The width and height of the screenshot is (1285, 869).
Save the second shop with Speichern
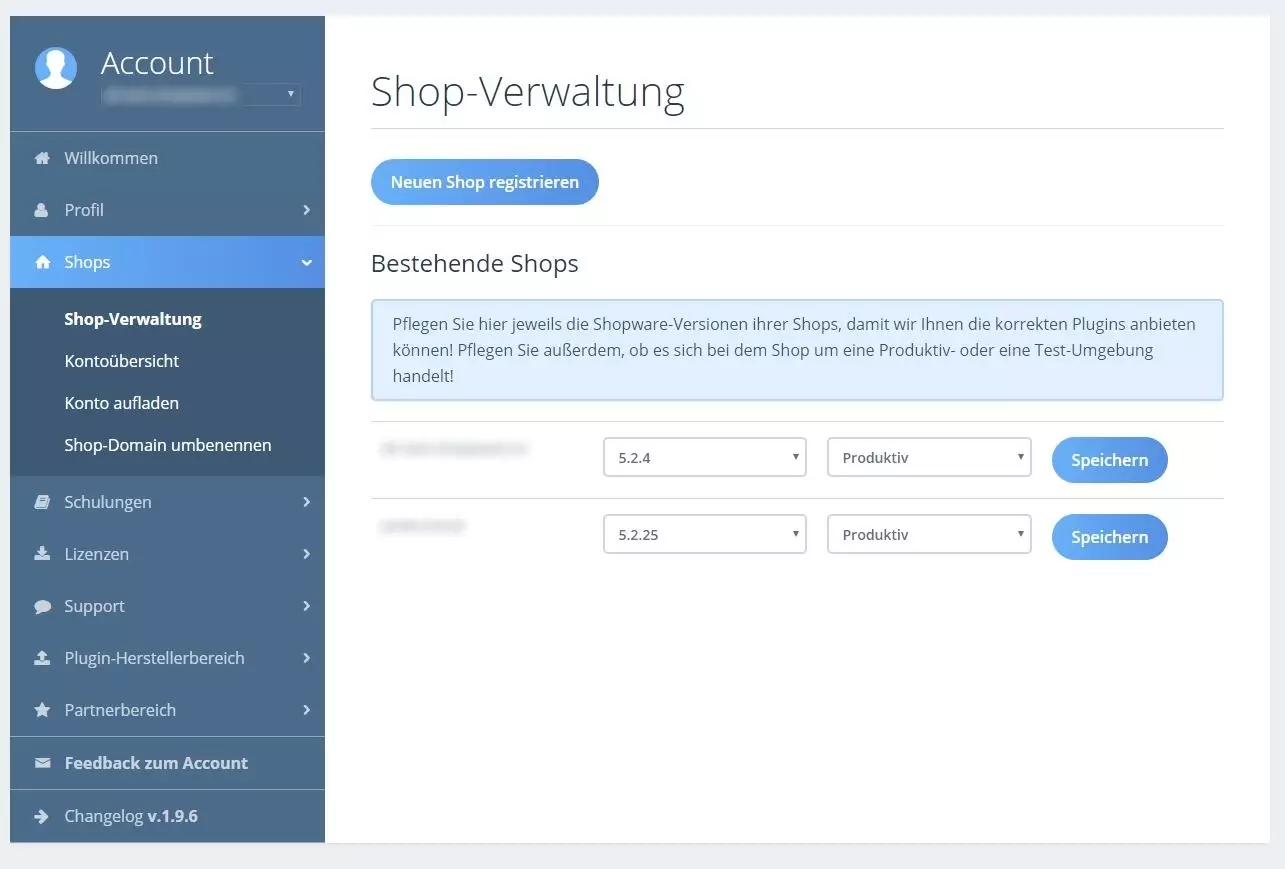tap(1109, 537)
